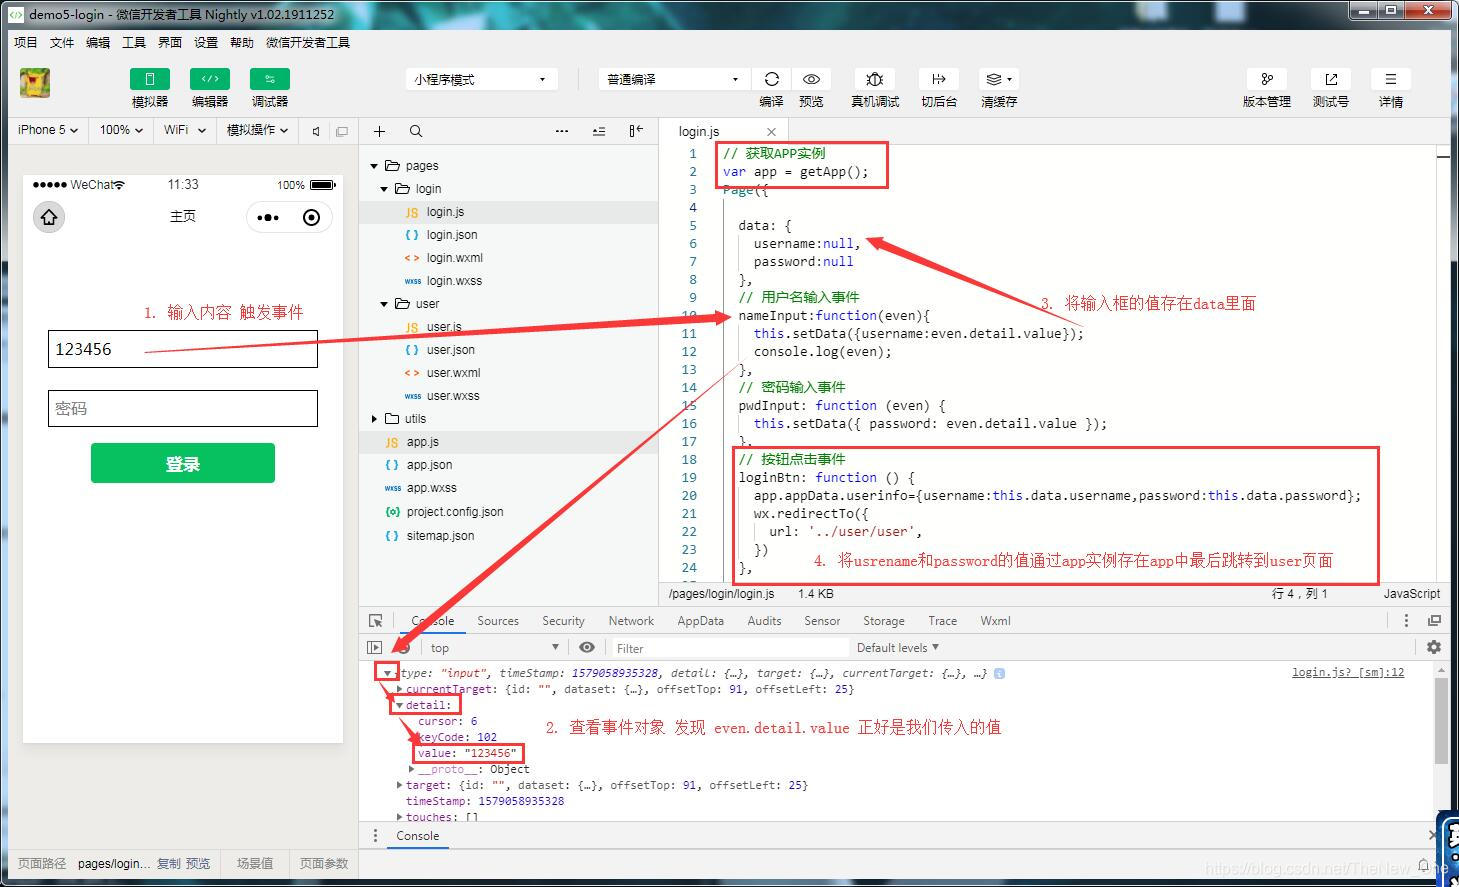The width and height of the screenshot is (1459, 887).
Task: Click the mini program menu dots
Action: pos(268,217)
